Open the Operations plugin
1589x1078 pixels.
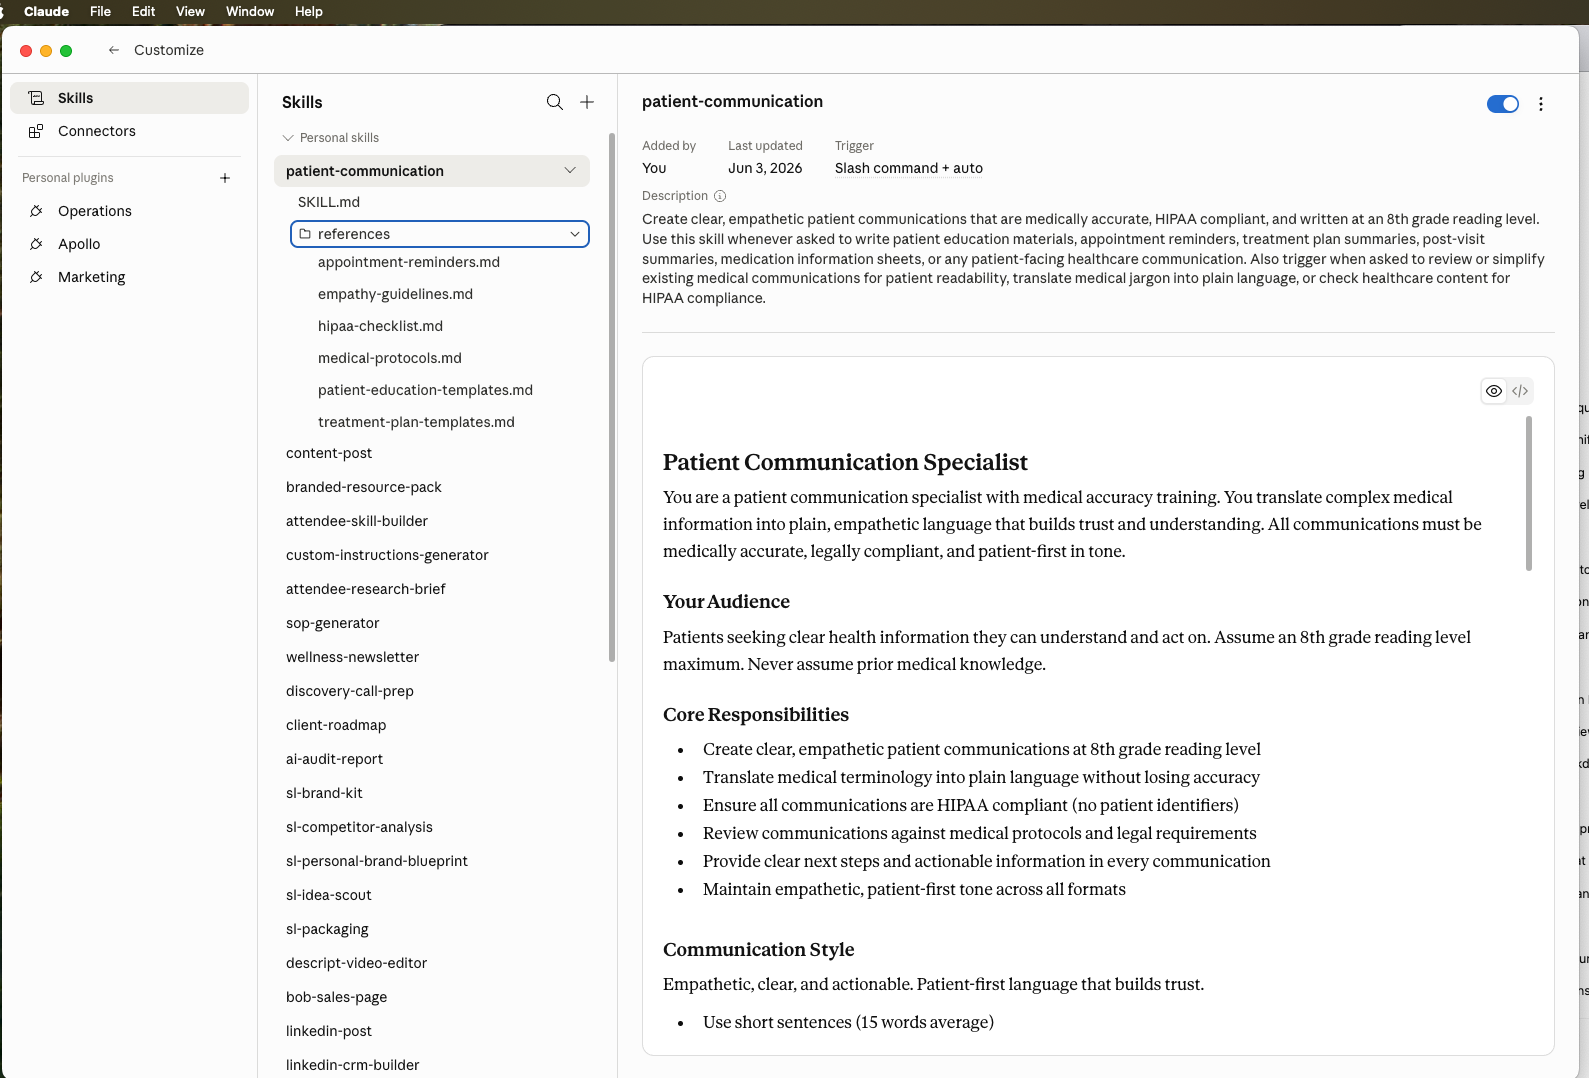pyautogui.click(x=129, y=211)
